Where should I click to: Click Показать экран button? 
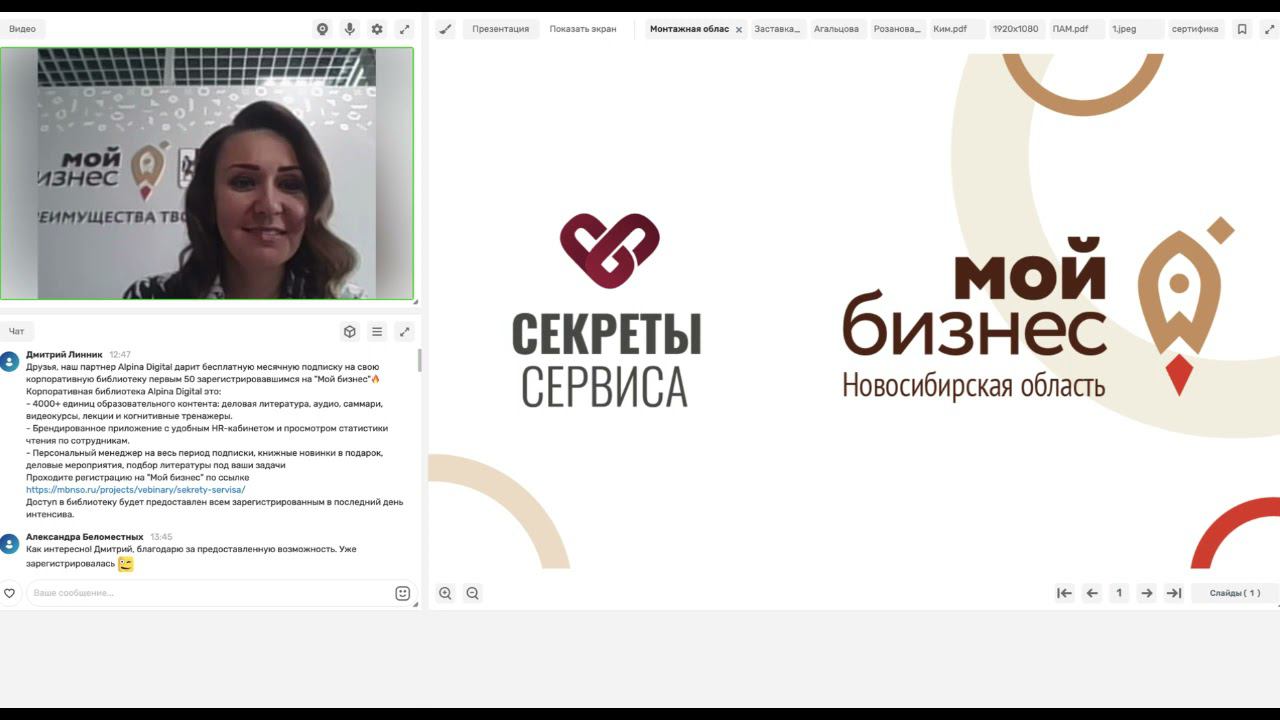[x=583, y=29]
